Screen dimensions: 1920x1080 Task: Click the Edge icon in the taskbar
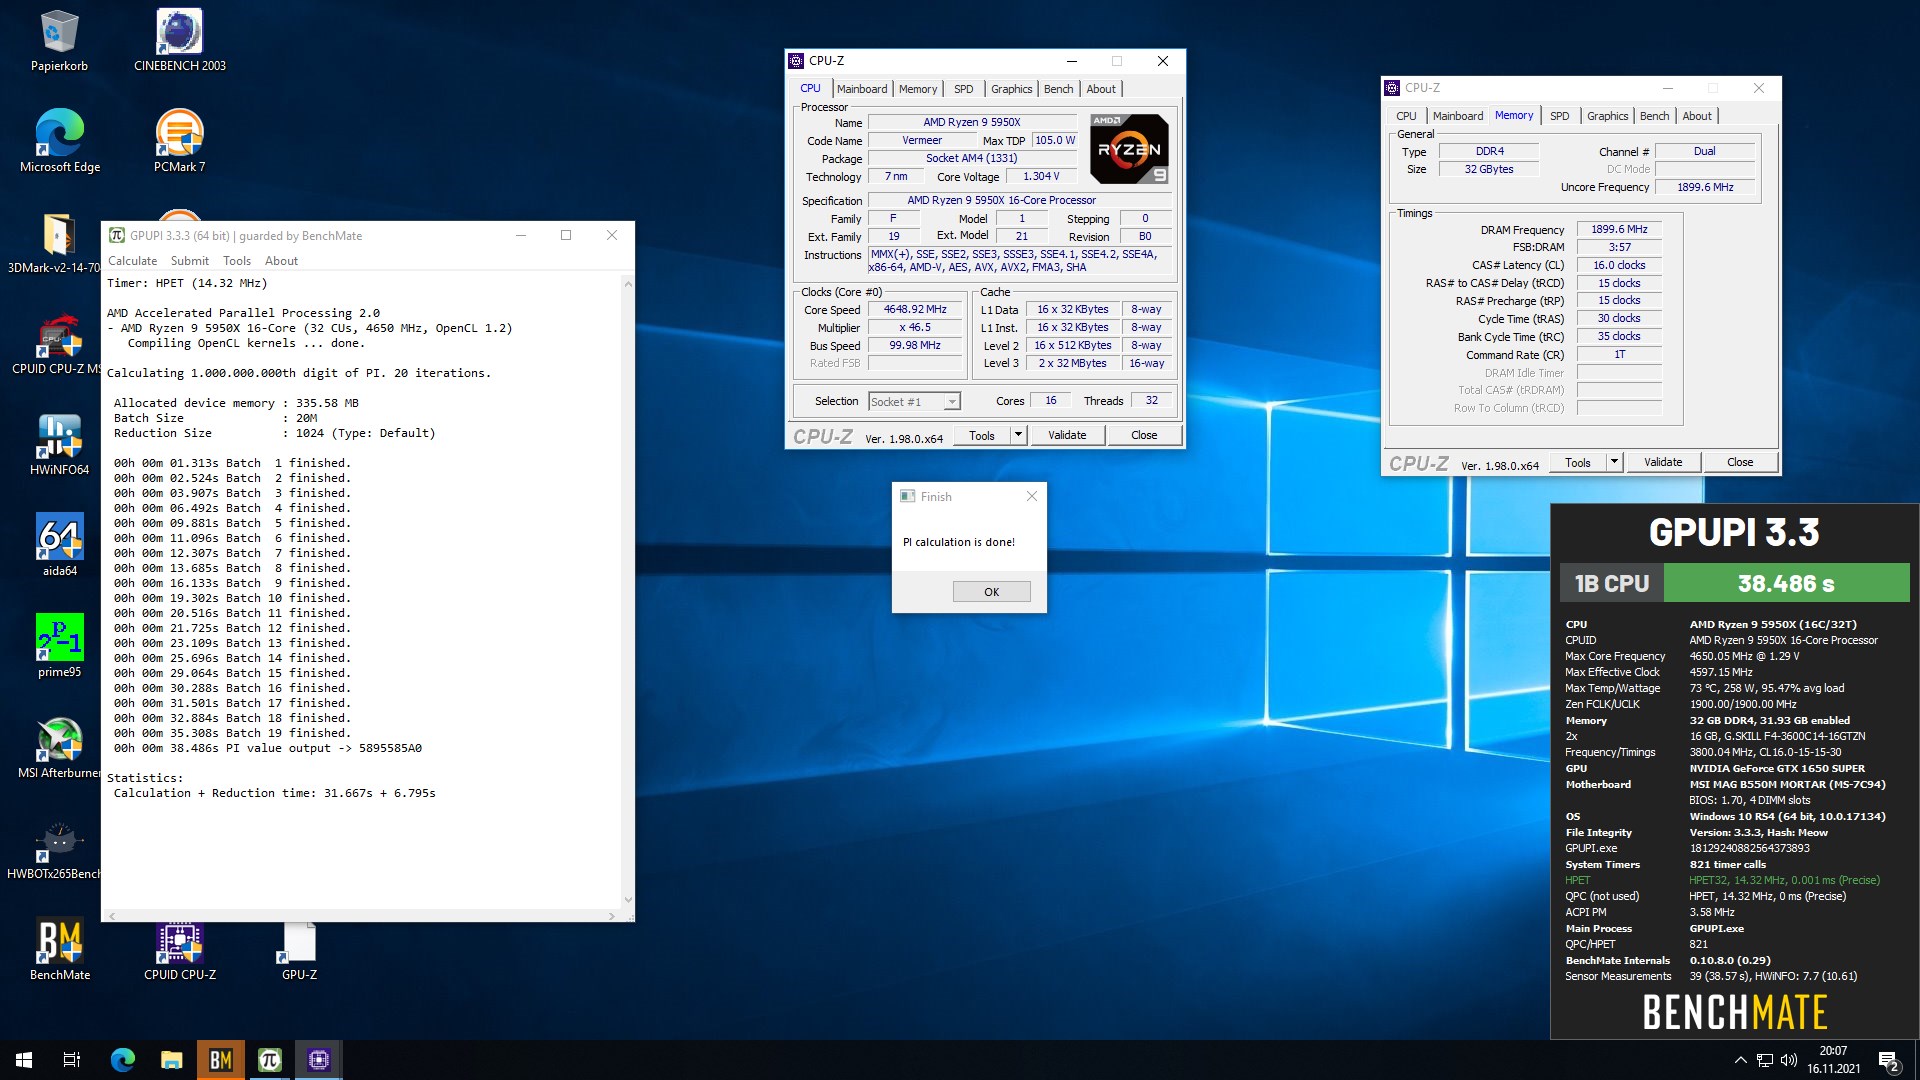tap(122, 1060)
